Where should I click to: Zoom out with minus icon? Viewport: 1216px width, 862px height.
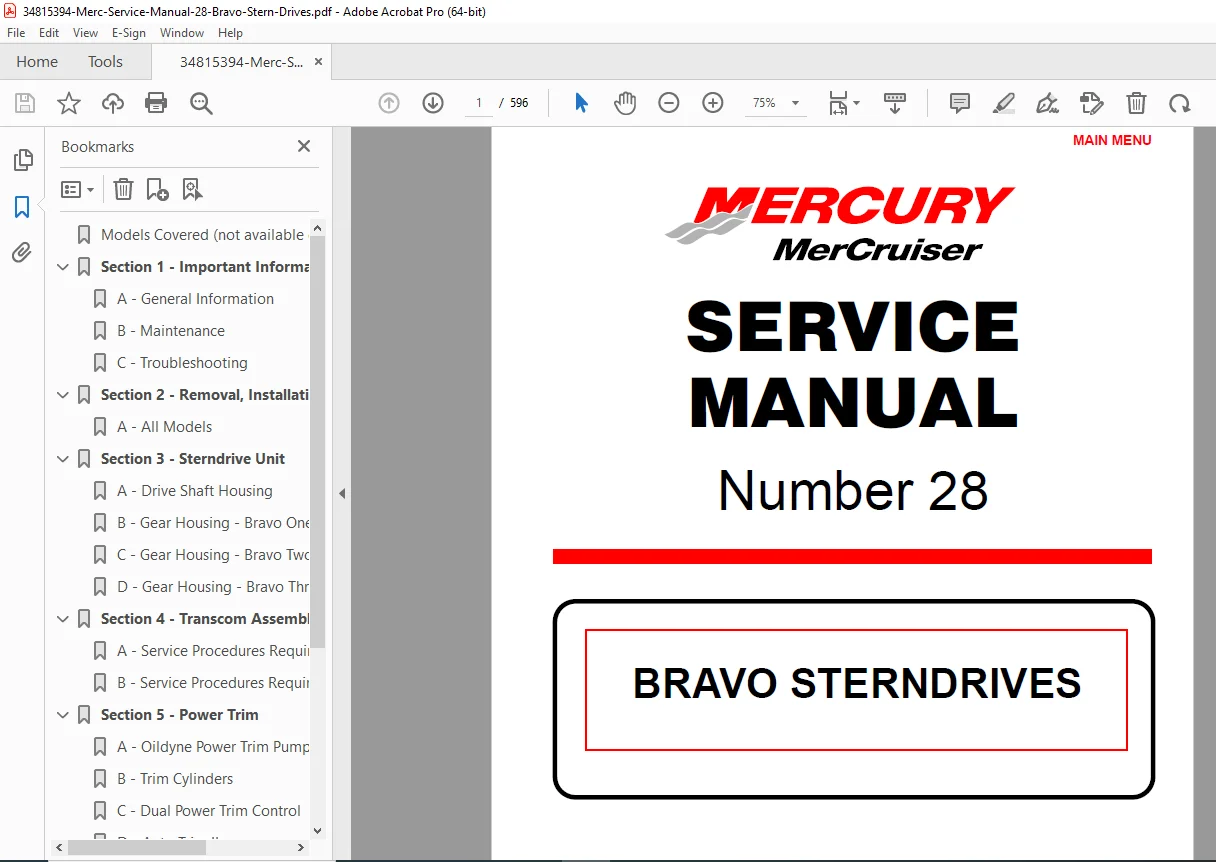[669, 103]
